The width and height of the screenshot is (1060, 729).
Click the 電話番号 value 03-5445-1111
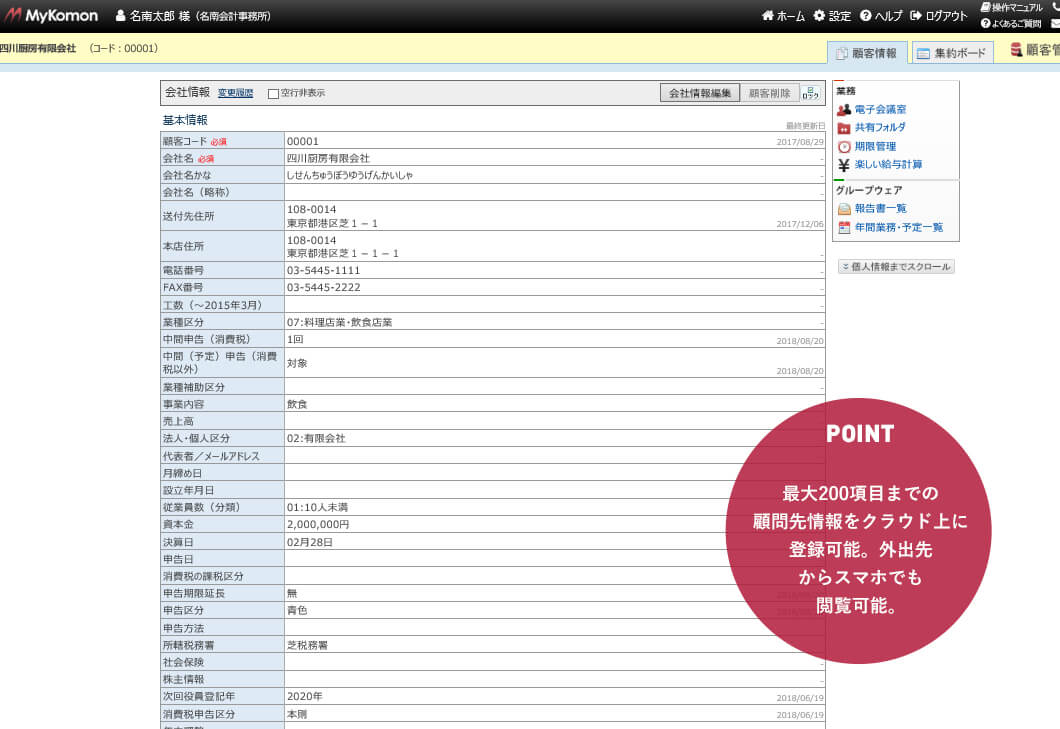tap(323, 271)
